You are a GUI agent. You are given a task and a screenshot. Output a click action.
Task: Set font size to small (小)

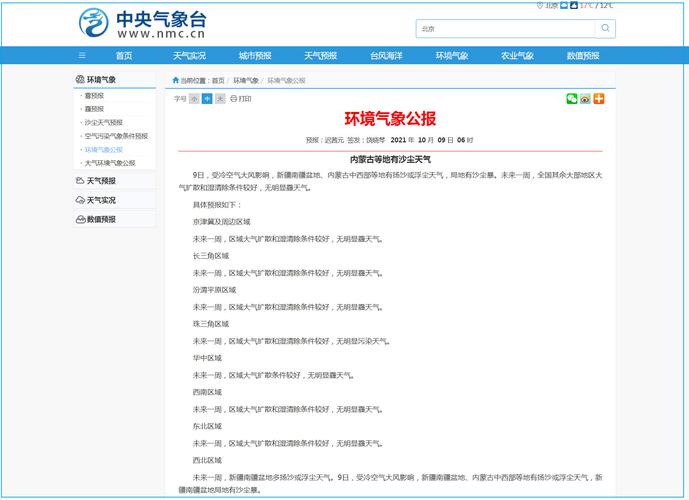point(194,98)
